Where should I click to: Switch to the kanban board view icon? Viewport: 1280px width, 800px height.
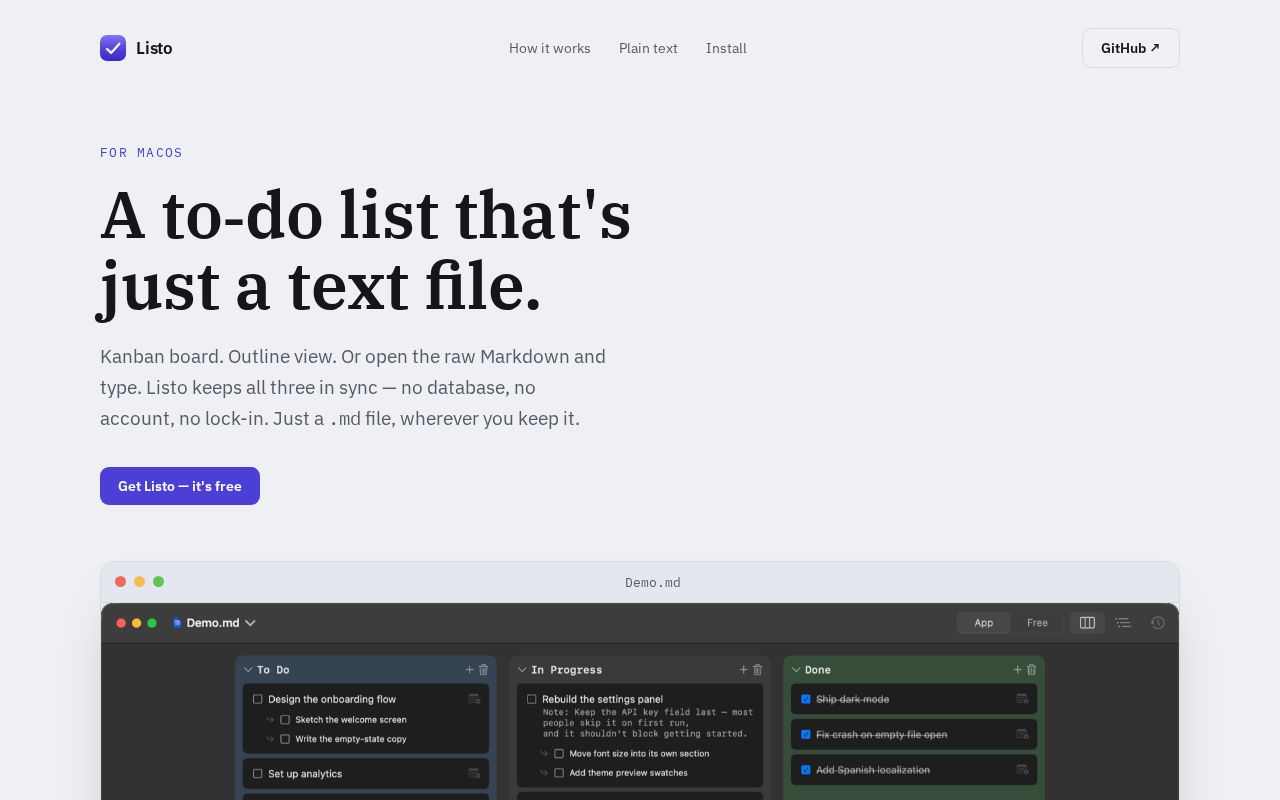point(1087,623)
